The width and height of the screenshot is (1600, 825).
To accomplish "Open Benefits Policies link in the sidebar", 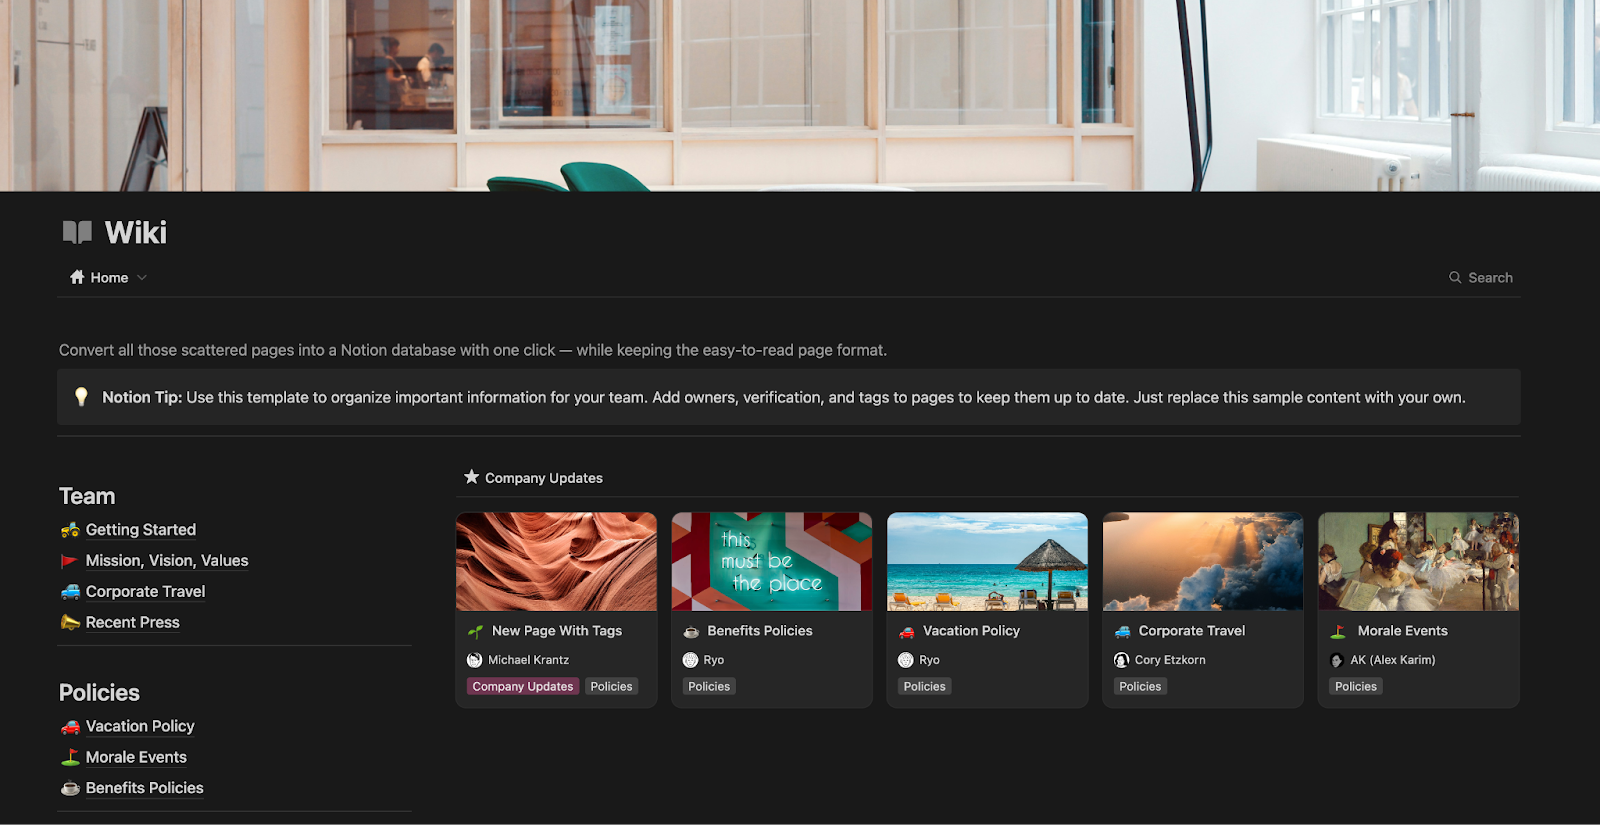I will click(144, 788).
